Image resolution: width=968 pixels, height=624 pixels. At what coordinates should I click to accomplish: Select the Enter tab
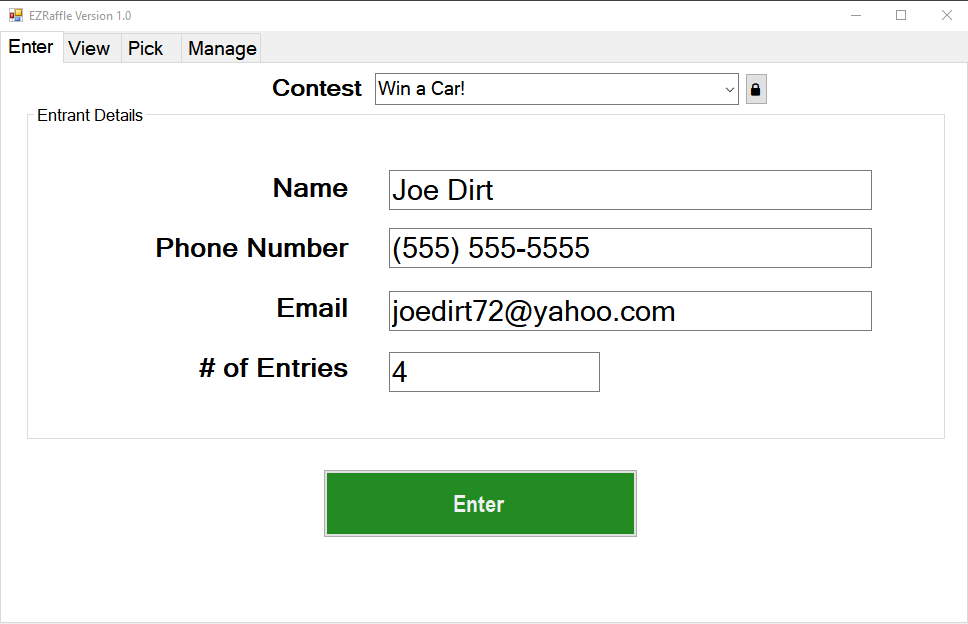coord(31,47)
